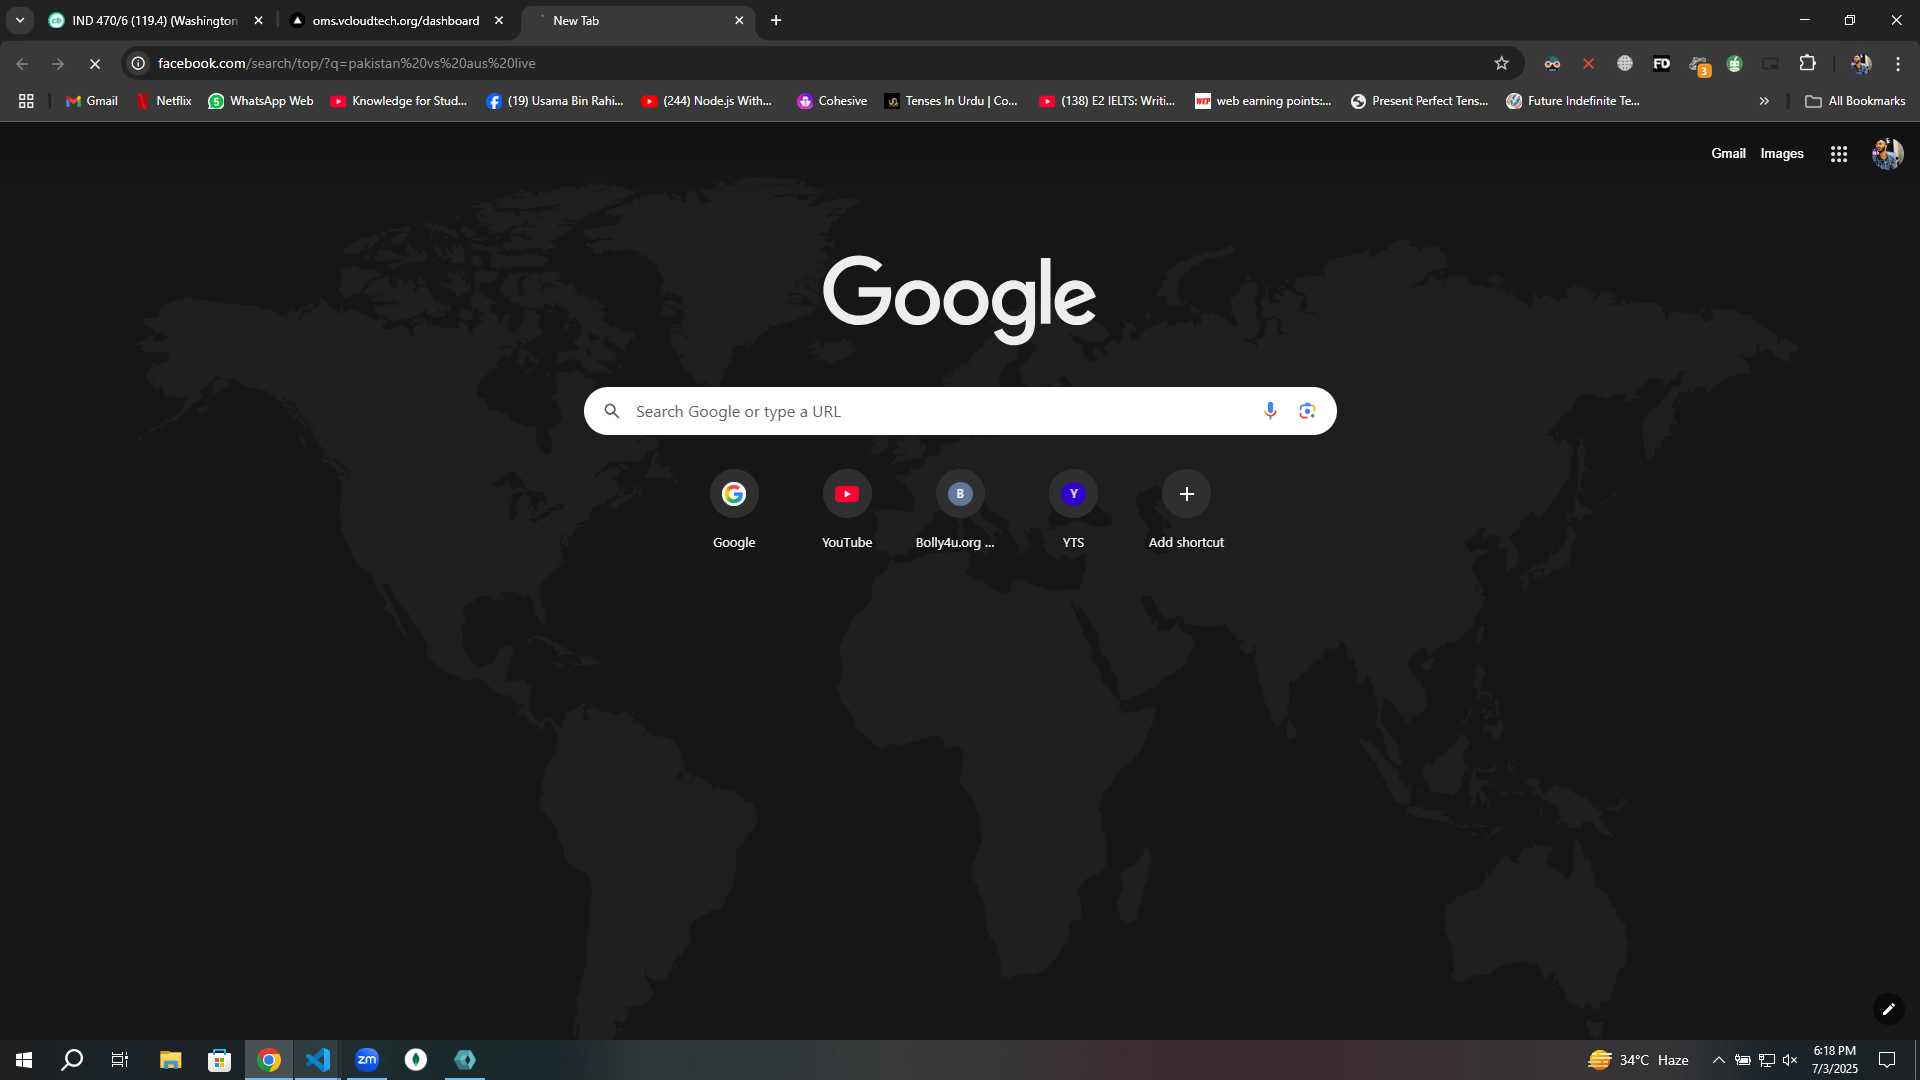Open YouTube shortcut tile

(847, 510)
